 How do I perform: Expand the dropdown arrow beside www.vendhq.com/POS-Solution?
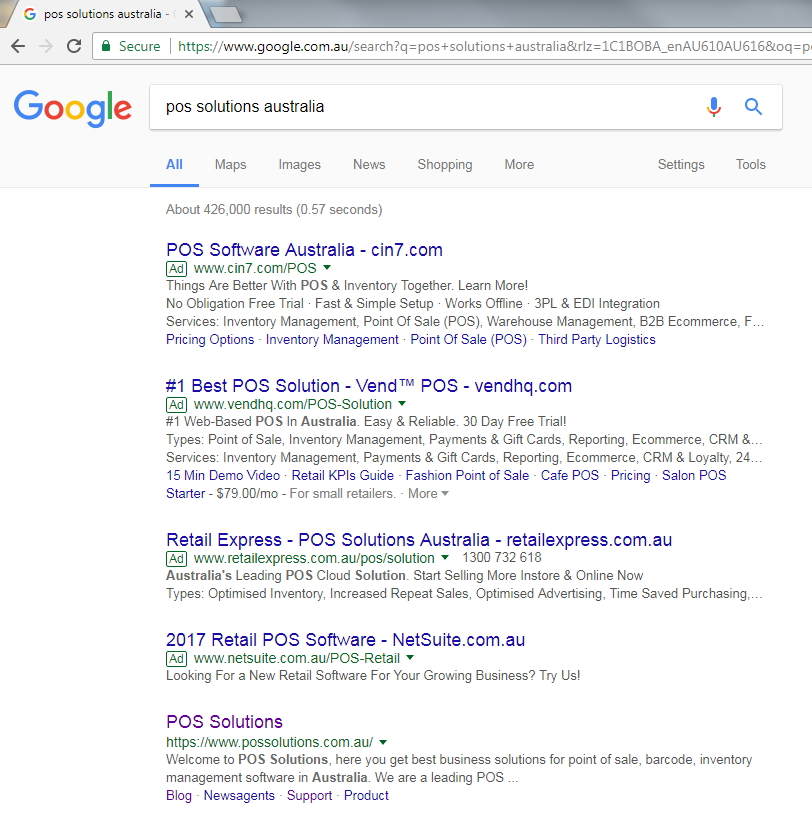tap(403, 404)
